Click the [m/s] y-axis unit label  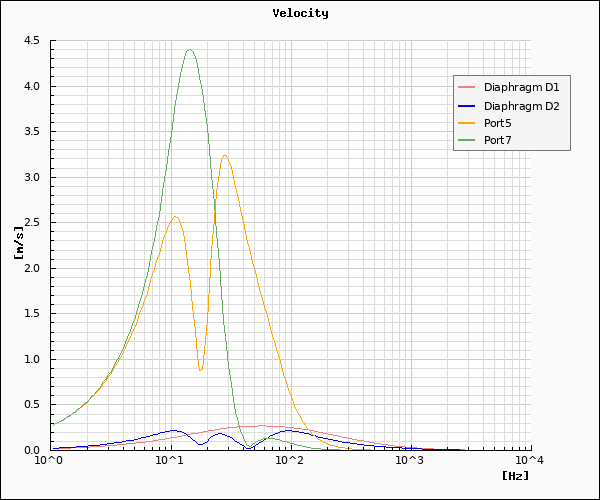[x=19, y=242]
